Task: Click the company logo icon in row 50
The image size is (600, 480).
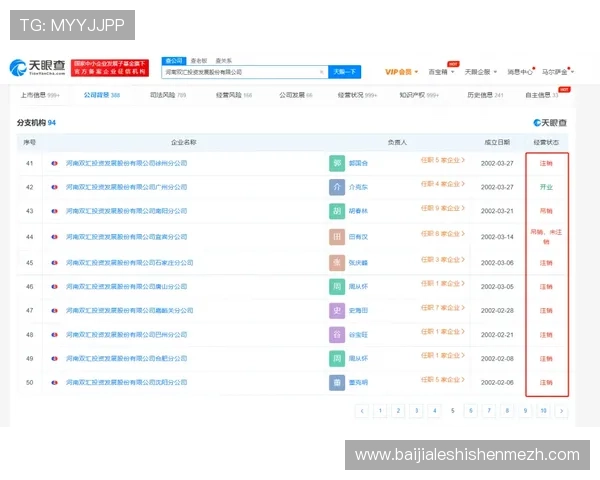Action: click(54, 382)
